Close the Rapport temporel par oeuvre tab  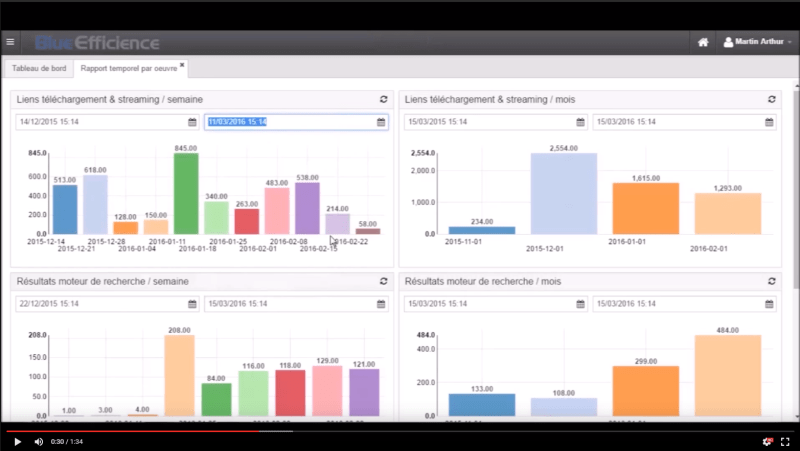click(x=182, y=65)
